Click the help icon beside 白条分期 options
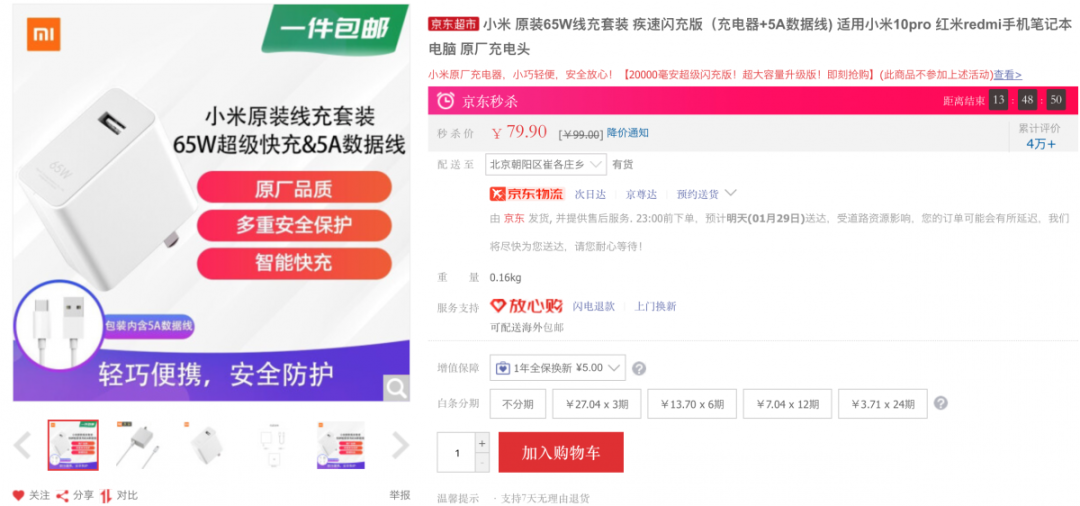 pyautogui.click(x=940, y=403)
